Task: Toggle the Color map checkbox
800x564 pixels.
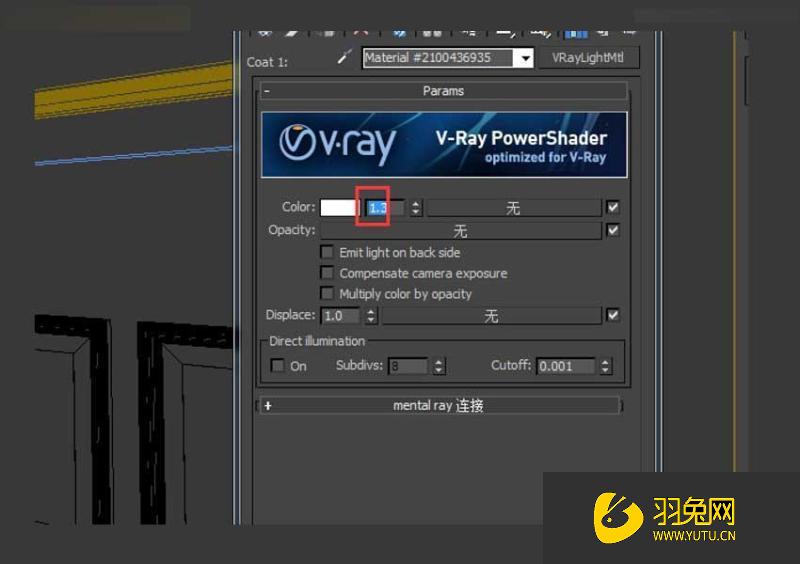Action: click(613, 207)
